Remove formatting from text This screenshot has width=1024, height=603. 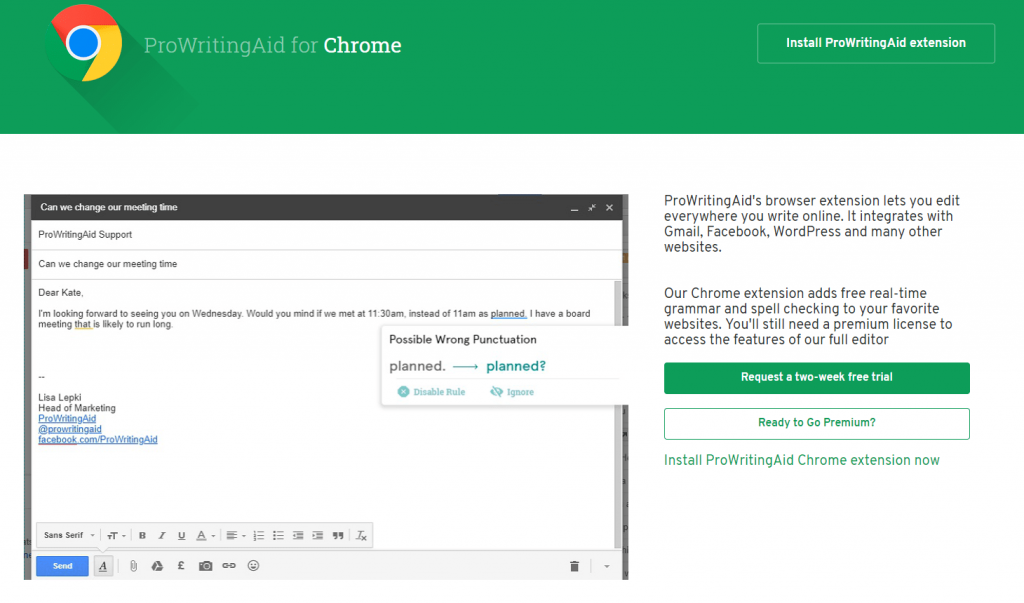360,536
